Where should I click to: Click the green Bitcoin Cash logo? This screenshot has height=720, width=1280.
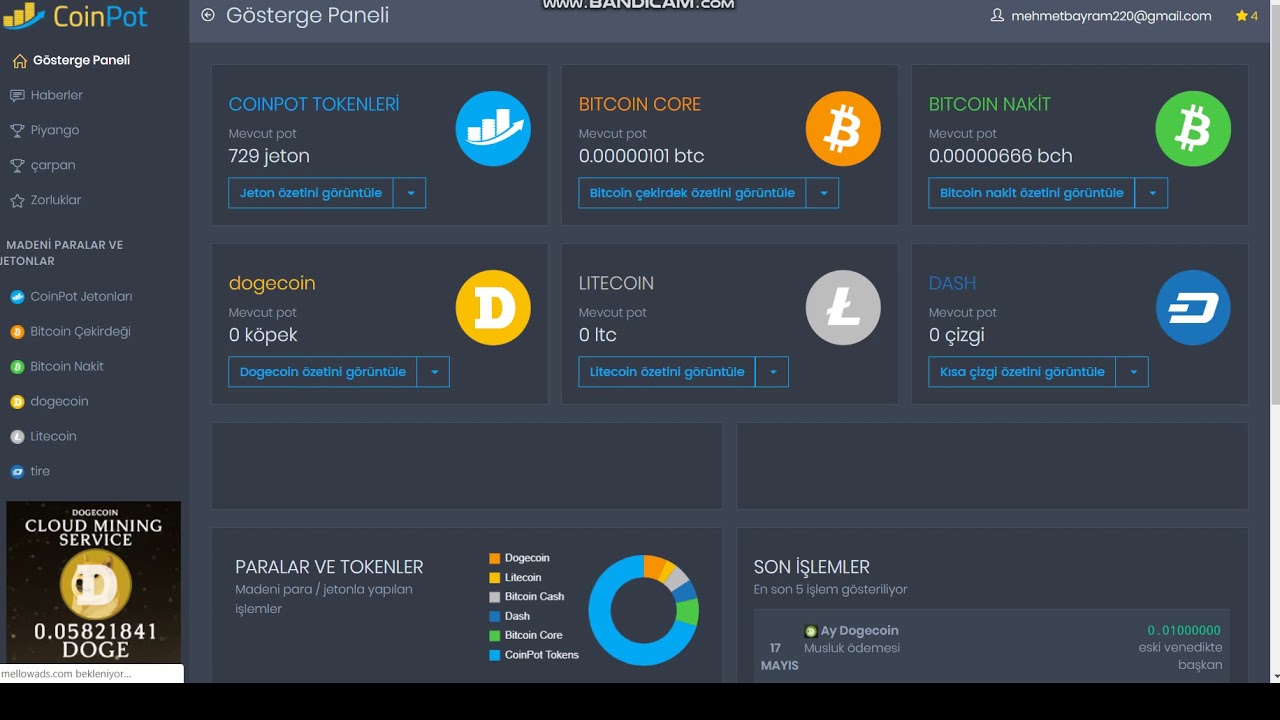coord(1193,129)
